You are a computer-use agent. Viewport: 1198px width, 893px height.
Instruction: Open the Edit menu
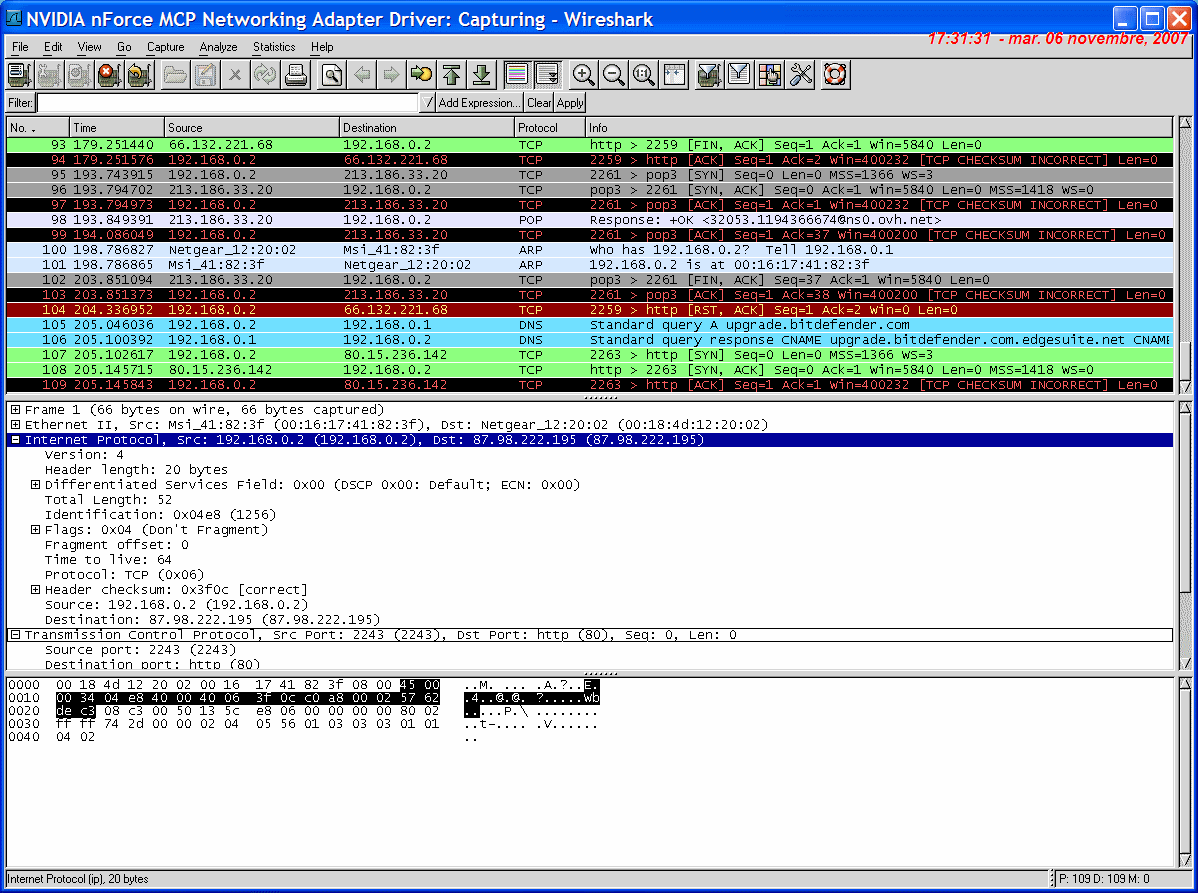tap(53, 47)
